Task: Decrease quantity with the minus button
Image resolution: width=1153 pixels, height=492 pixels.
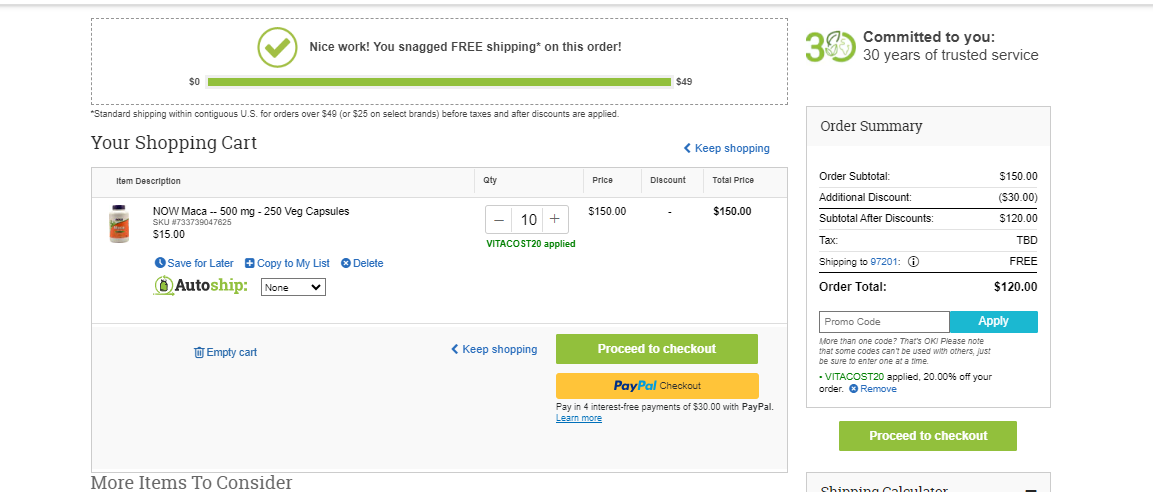Action: click(x=499, y=219)
